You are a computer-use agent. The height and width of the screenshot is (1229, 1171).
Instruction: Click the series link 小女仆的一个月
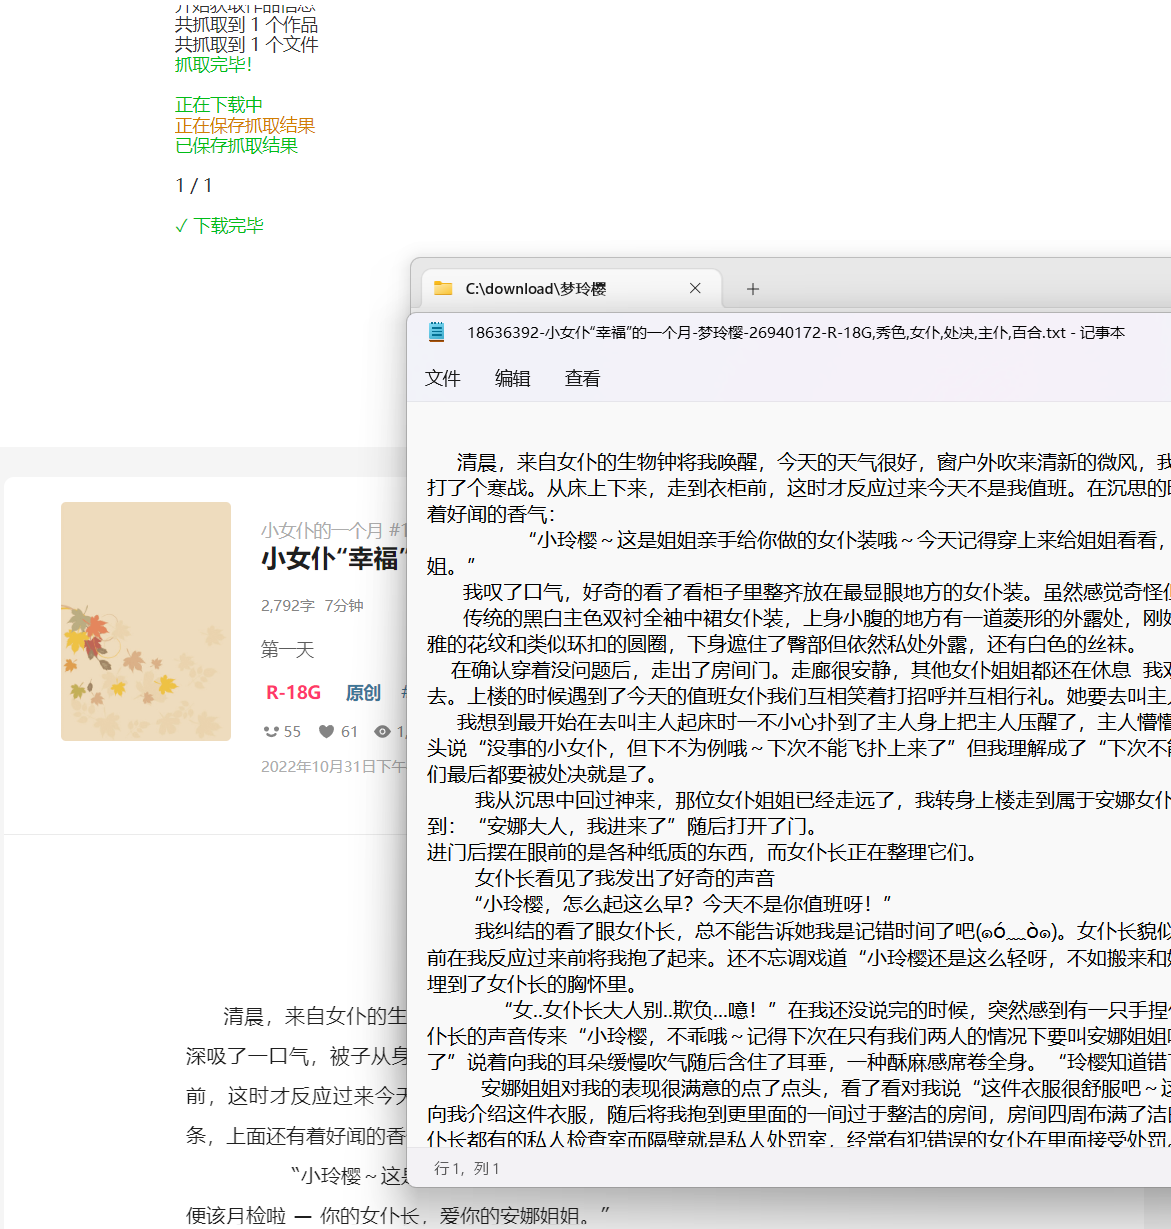point(334,530)
